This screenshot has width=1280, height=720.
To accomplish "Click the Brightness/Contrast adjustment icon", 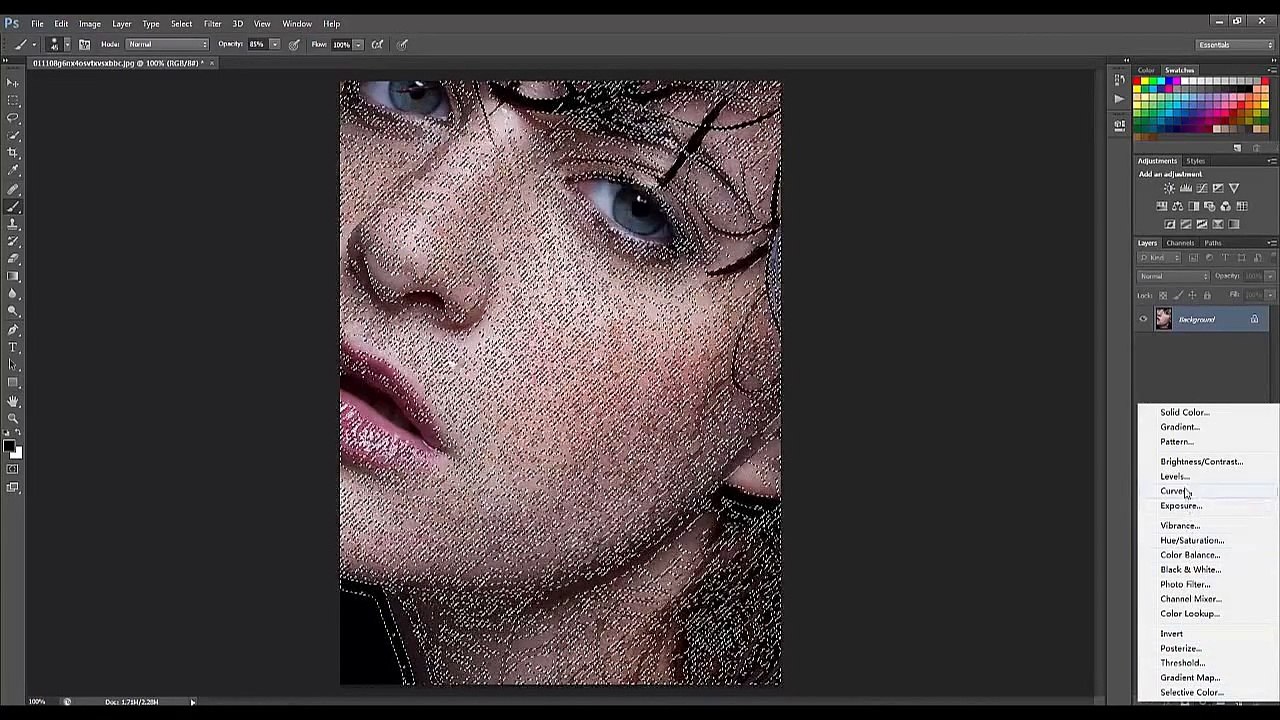I will (1169, 188).
